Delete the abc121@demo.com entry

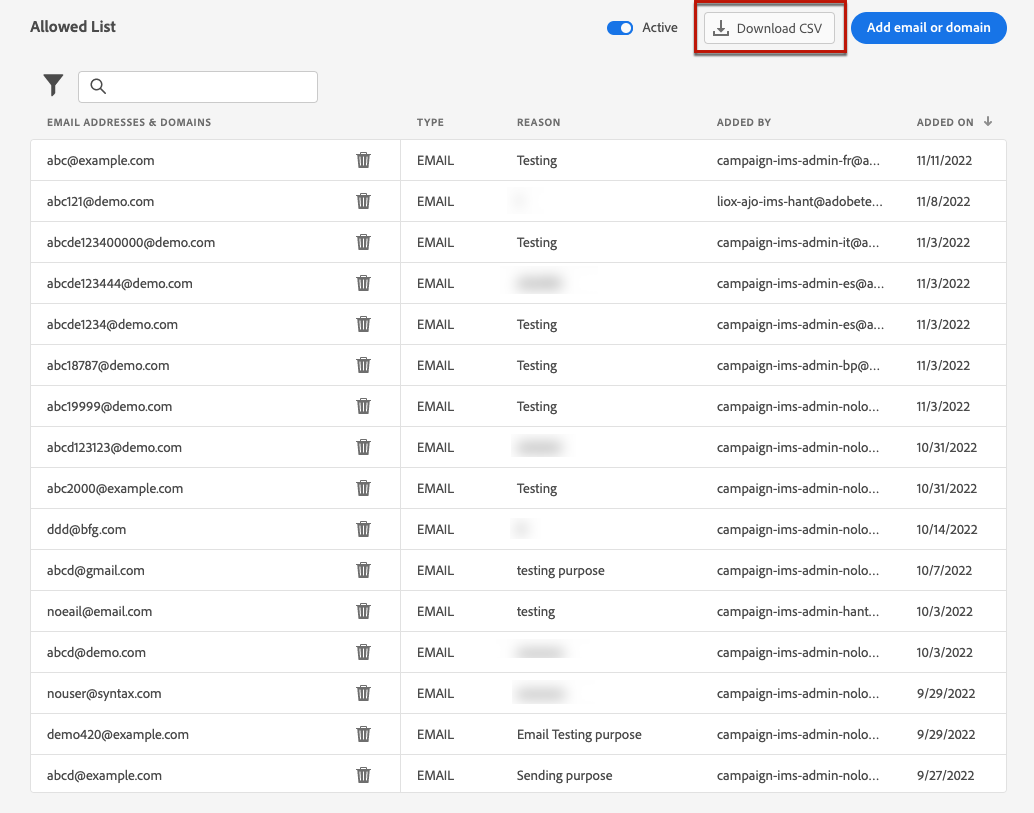(x=364, y=201)
